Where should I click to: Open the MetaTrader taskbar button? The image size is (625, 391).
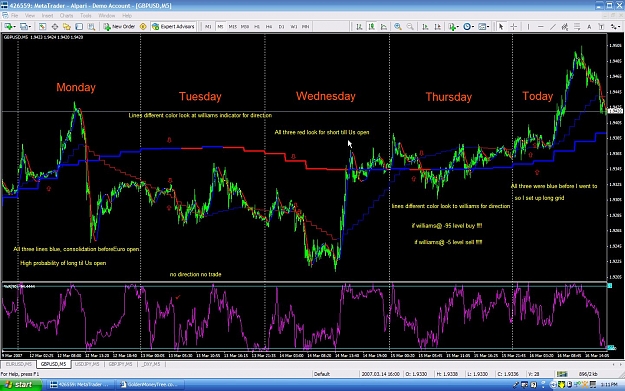click(x=80, y=385)
